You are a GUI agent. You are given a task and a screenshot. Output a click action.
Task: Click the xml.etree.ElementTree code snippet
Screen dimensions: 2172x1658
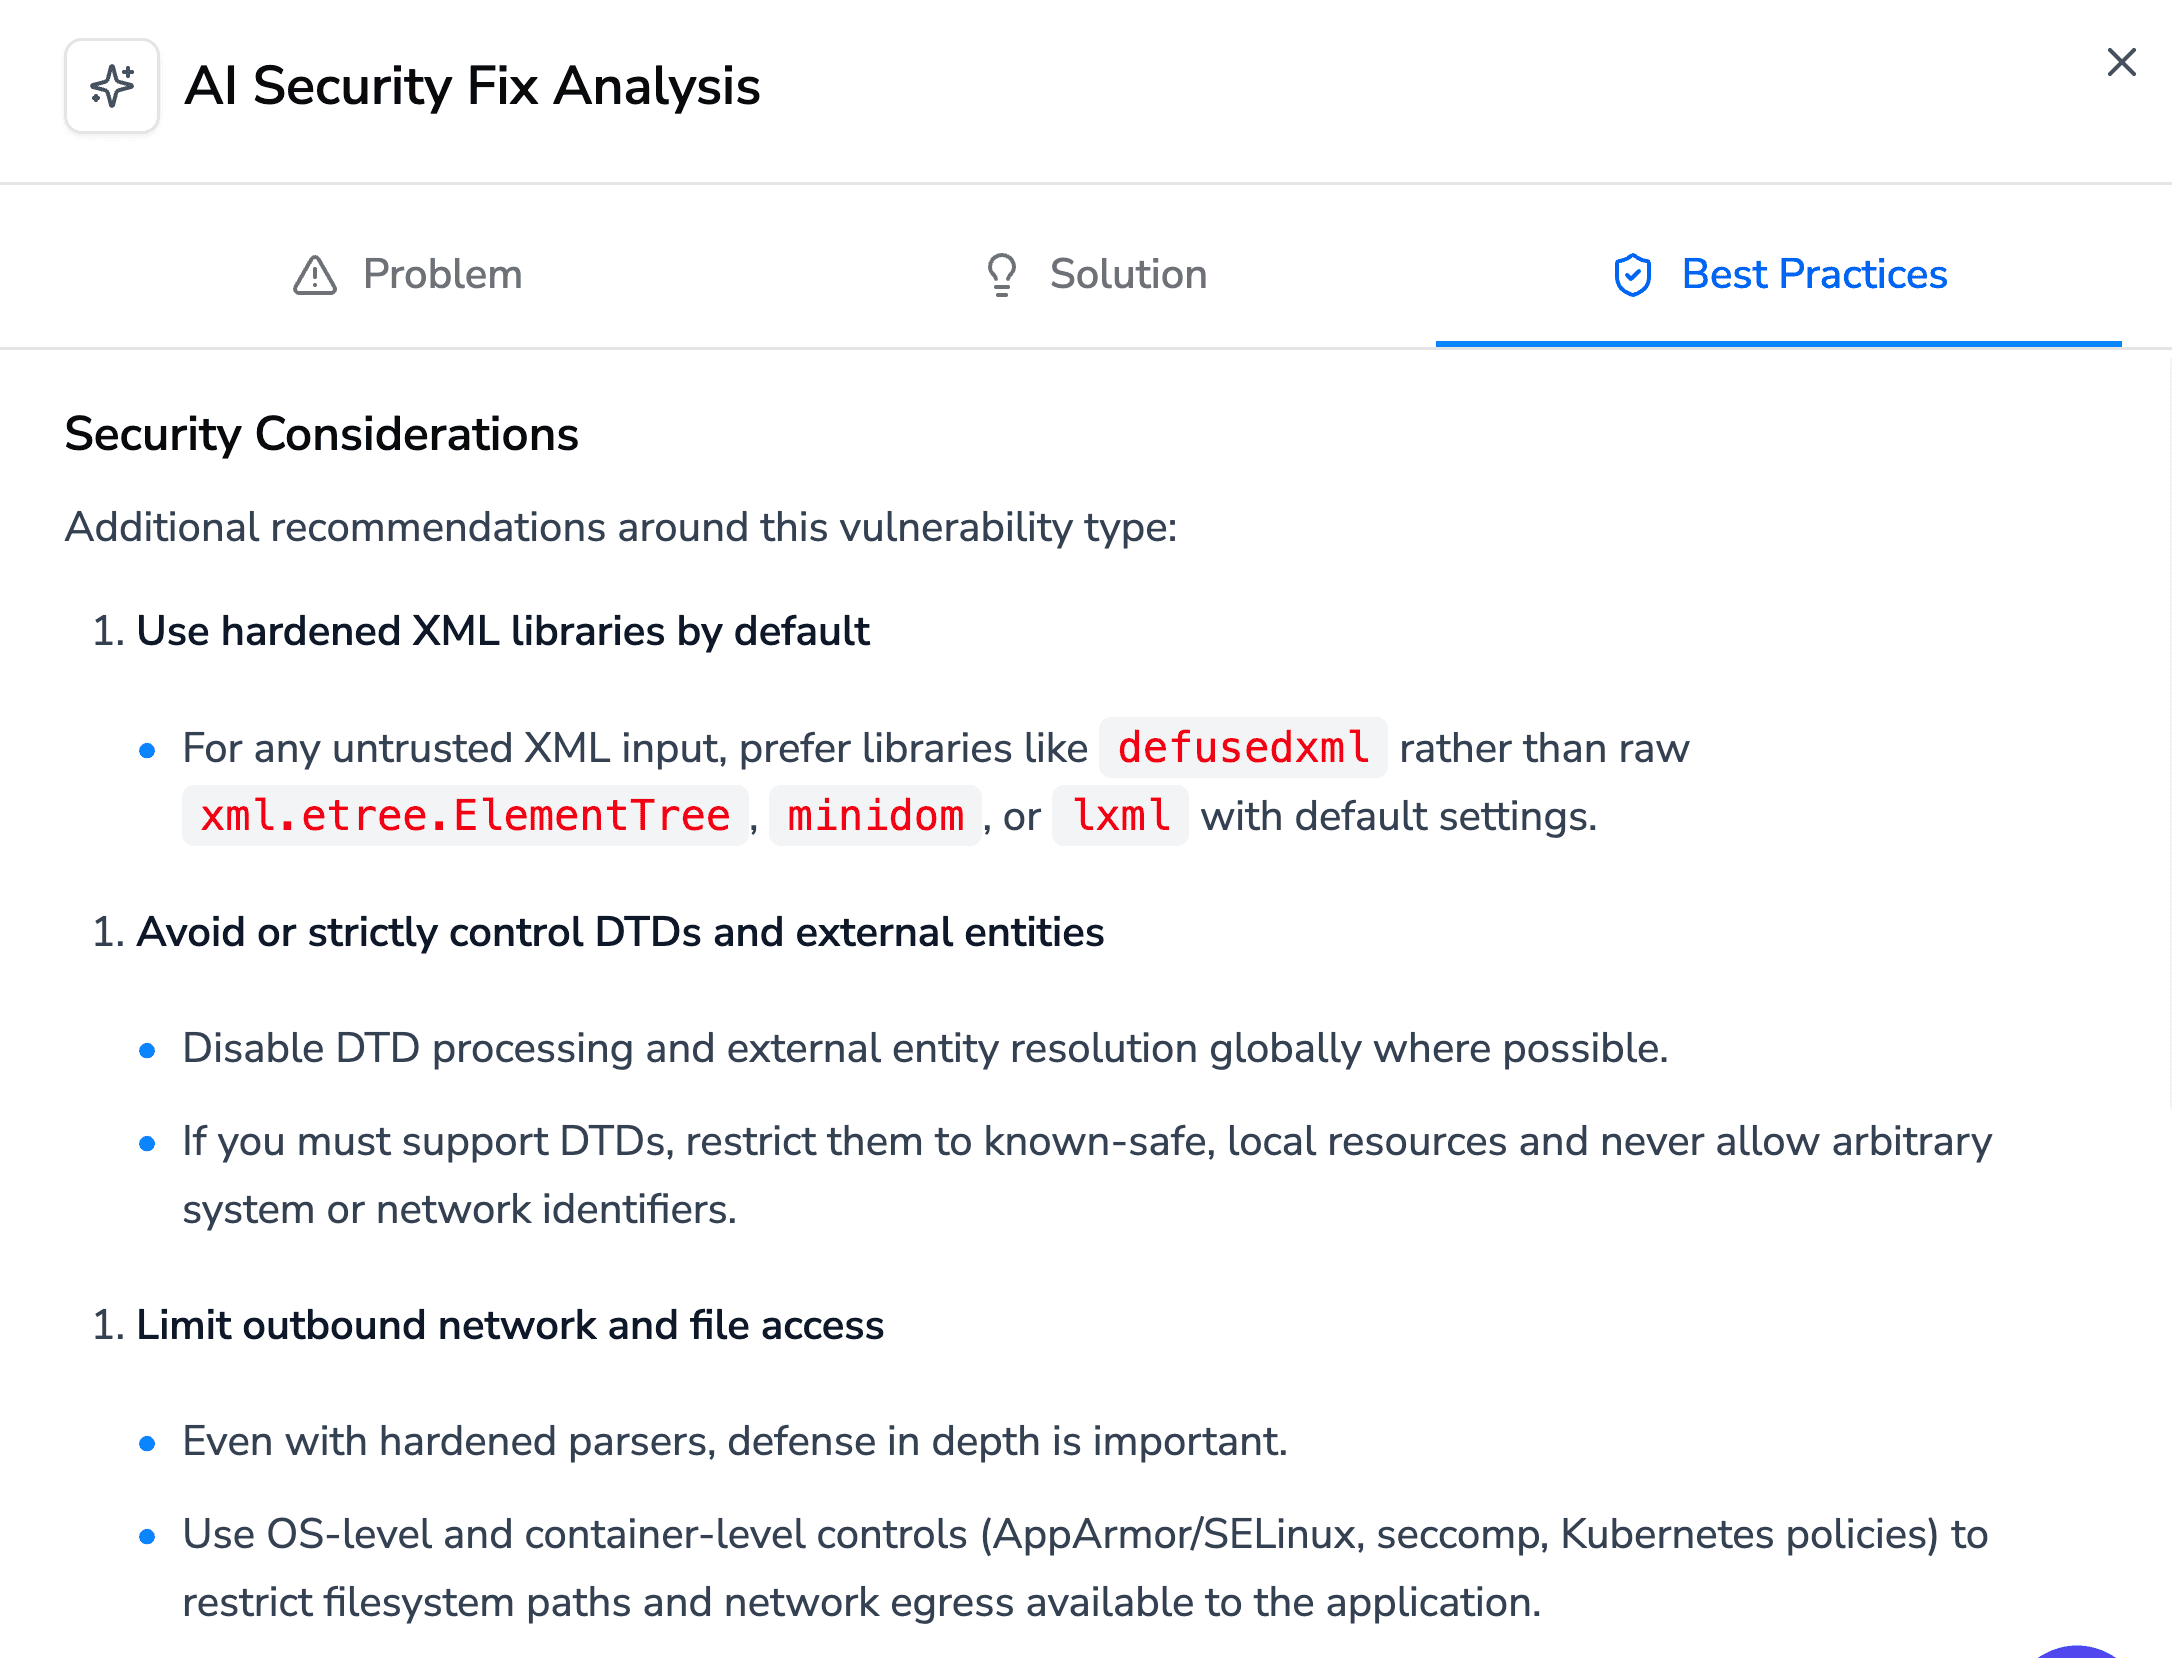point(465,816)
